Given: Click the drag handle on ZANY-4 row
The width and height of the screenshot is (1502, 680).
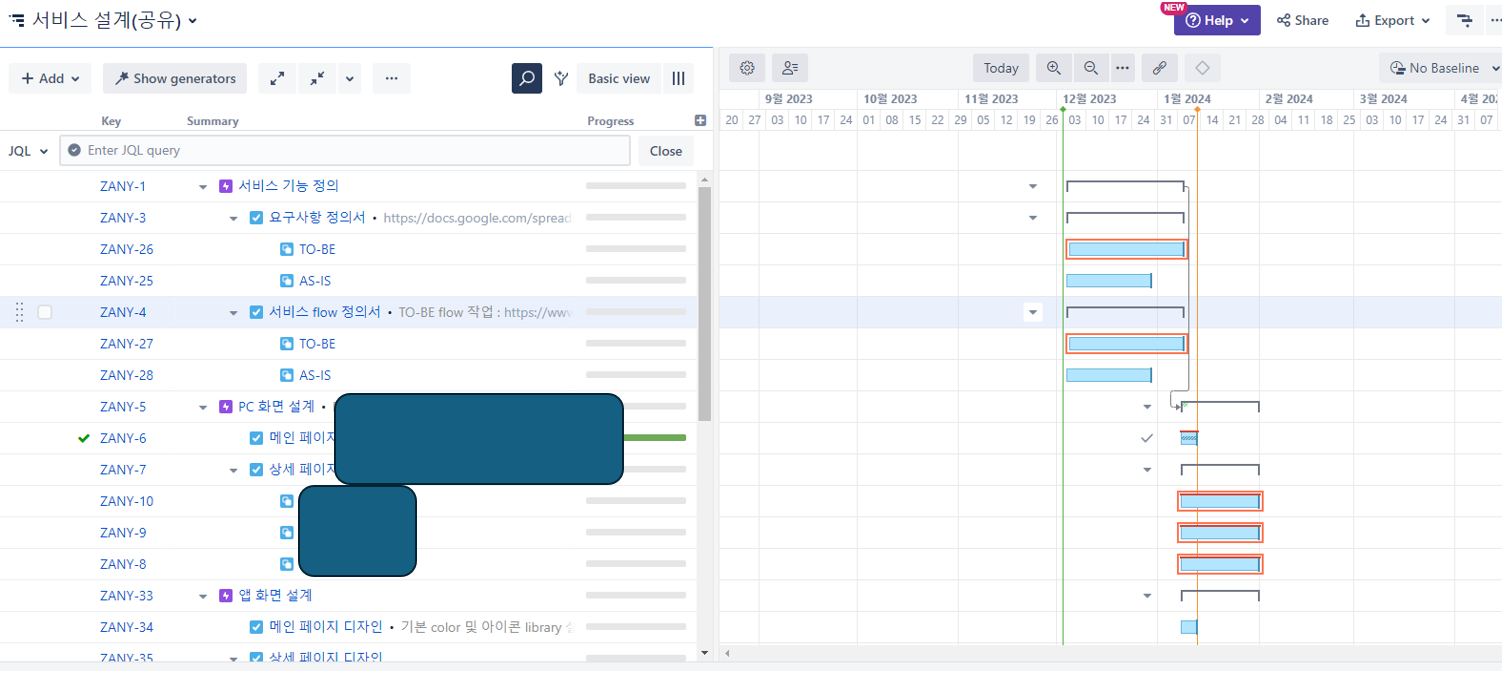Looking at the screenshot, I should tap(19, 312).
